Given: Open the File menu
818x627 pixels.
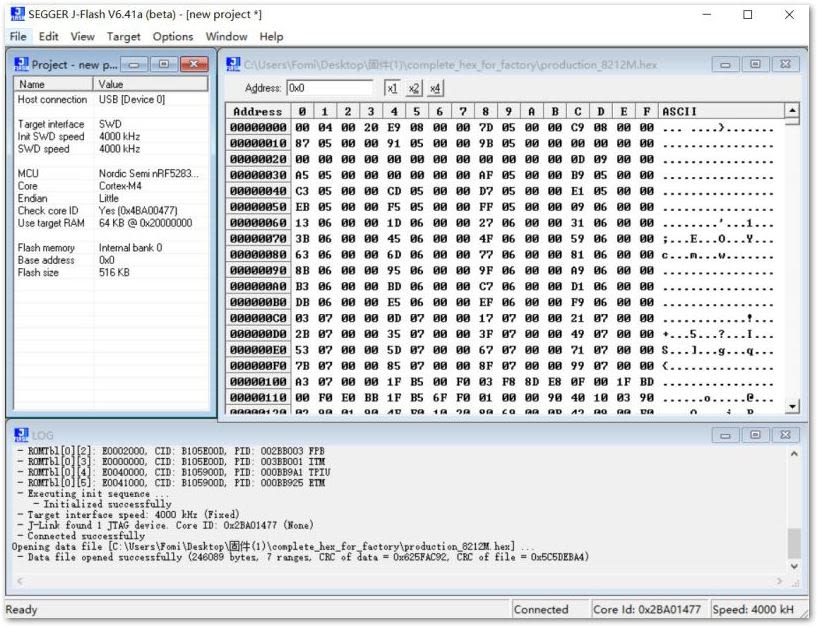Looking at the screenshot, I should point(18,37).
